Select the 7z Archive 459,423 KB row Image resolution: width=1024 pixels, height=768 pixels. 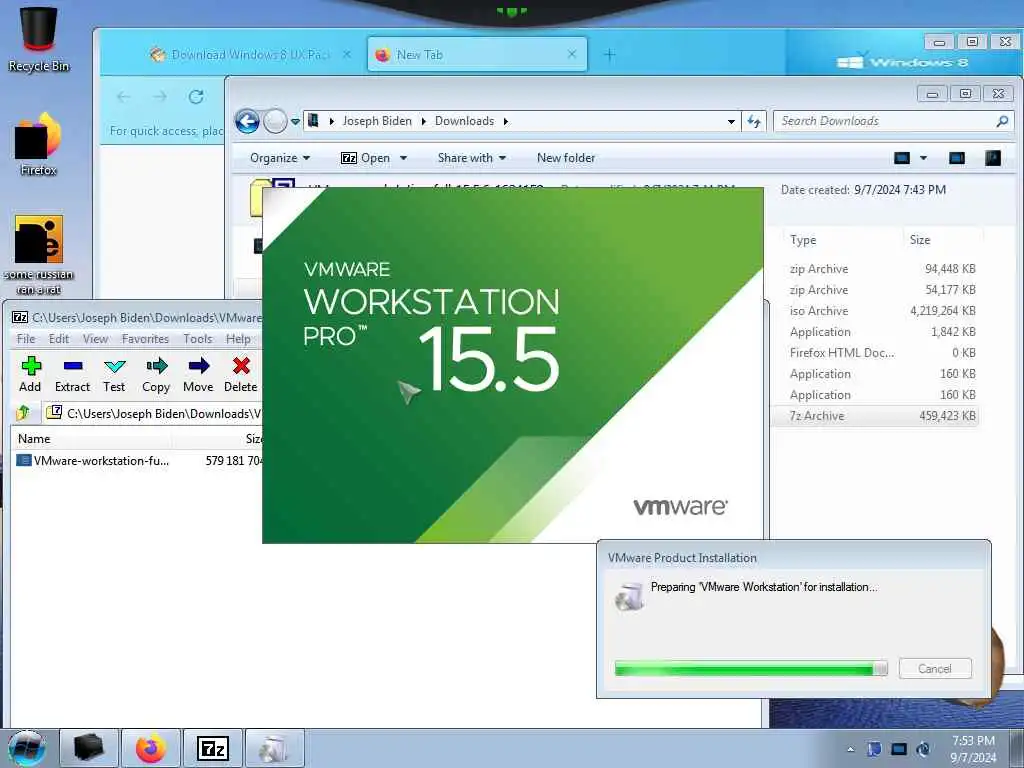(875, 416)
